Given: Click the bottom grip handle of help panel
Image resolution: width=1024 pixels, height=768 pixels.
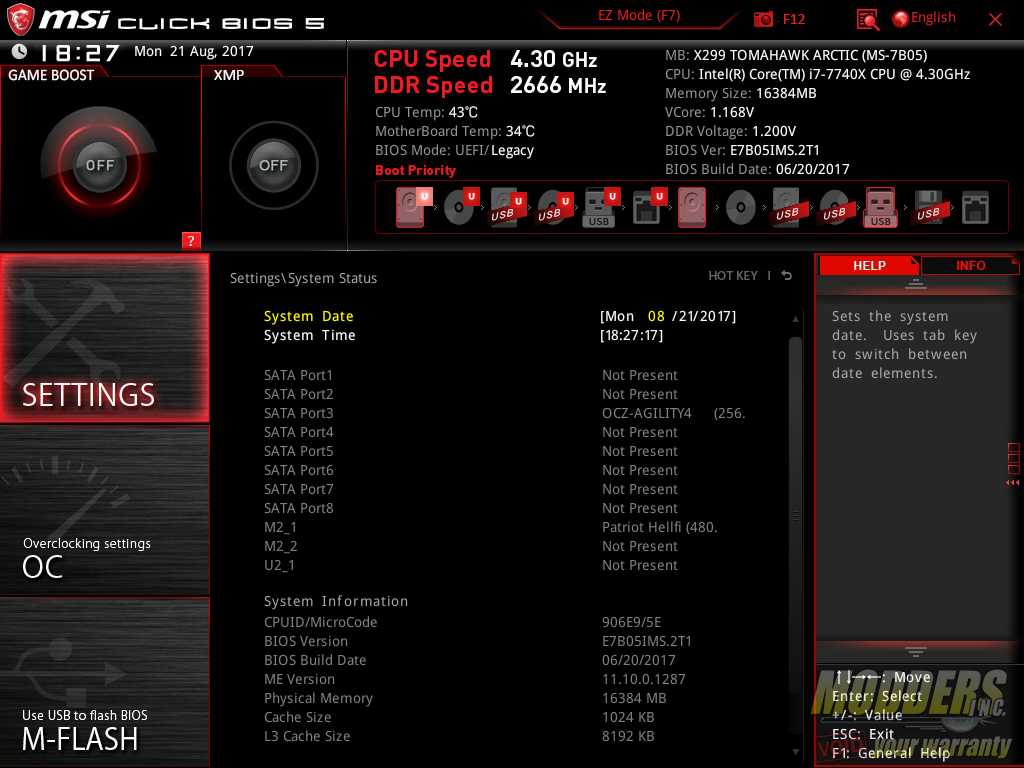Looking at the screenshot, I should 916,652.
